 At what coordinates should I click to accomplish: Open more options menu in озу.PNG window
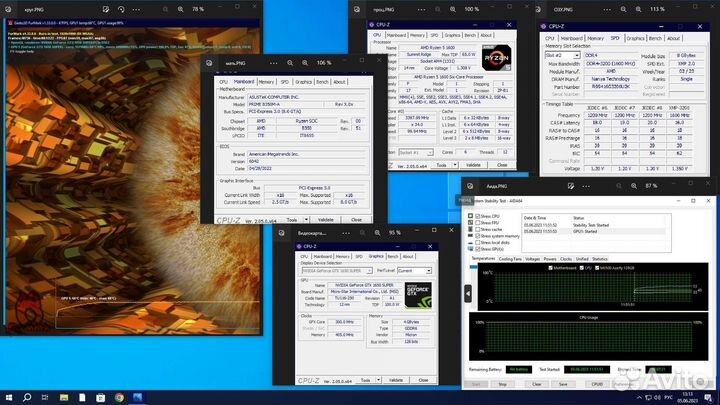(x=607, y=9)
